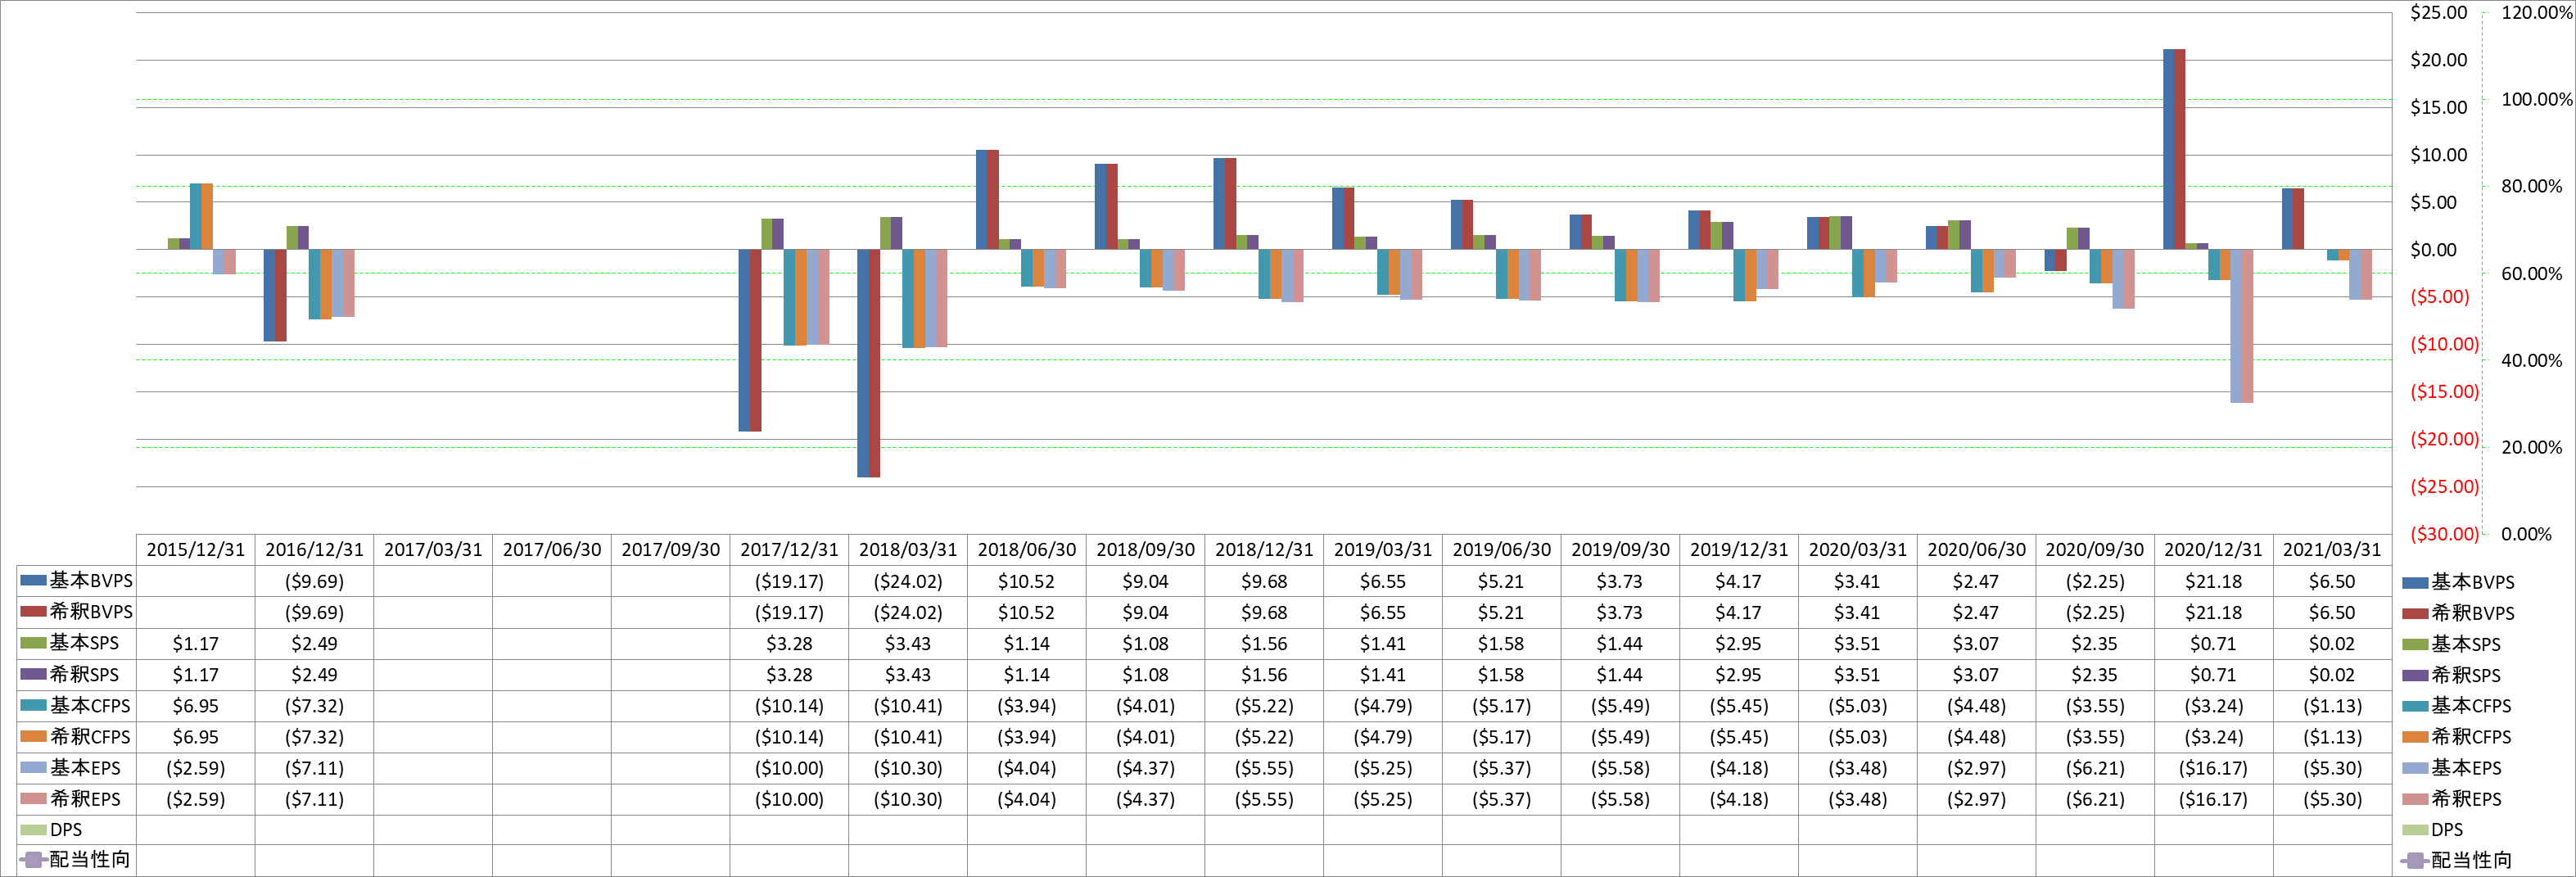The width and height of the screenshot is (2576, 877).
Task: Click the blue 基本BVPS swatch in left legend
Action: tap(33, 580)
